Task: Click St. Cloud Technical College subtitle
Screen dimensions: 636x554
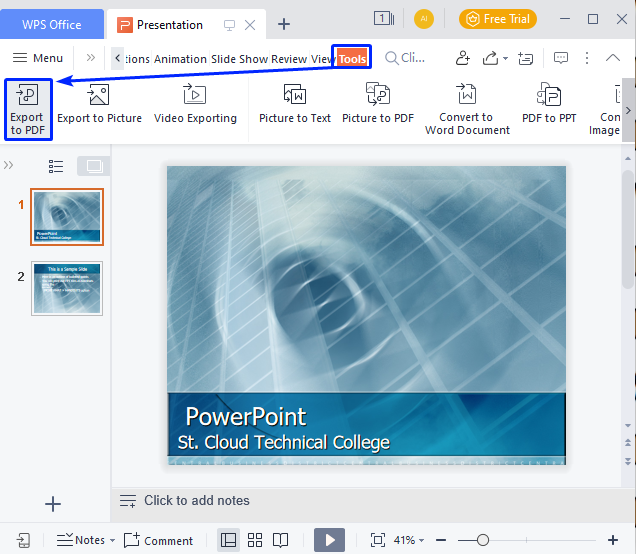Action: (284, 442)
